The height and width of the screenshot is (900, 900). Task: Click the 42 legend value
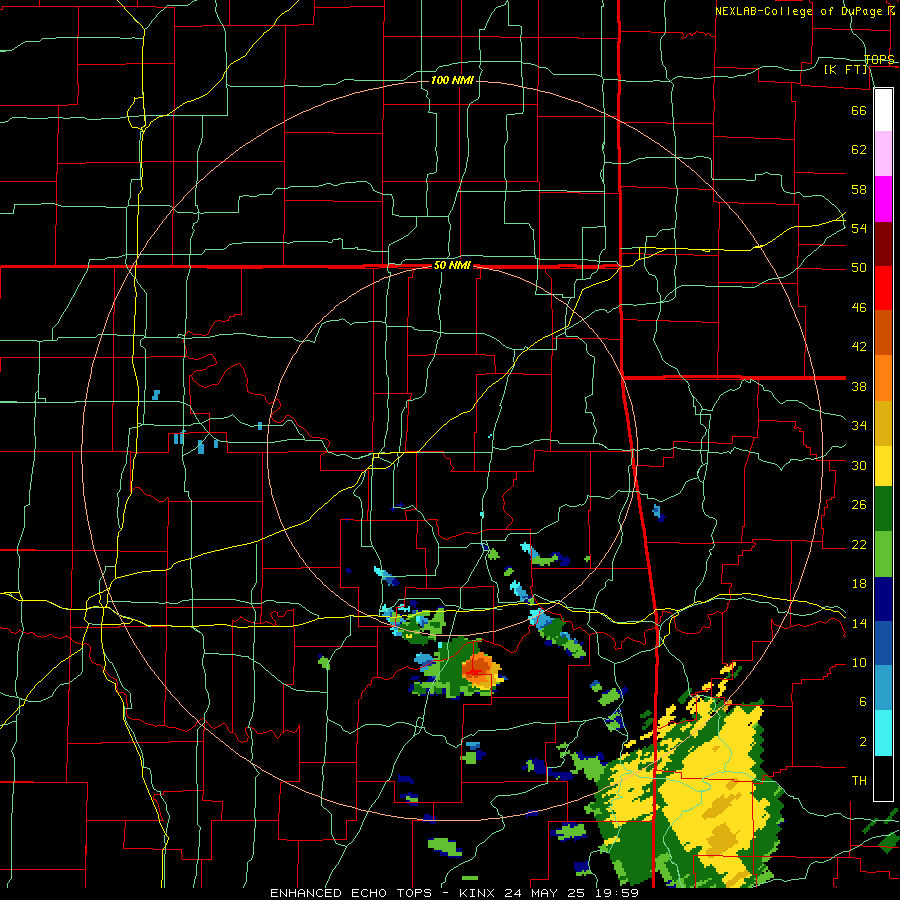(859, 347)
